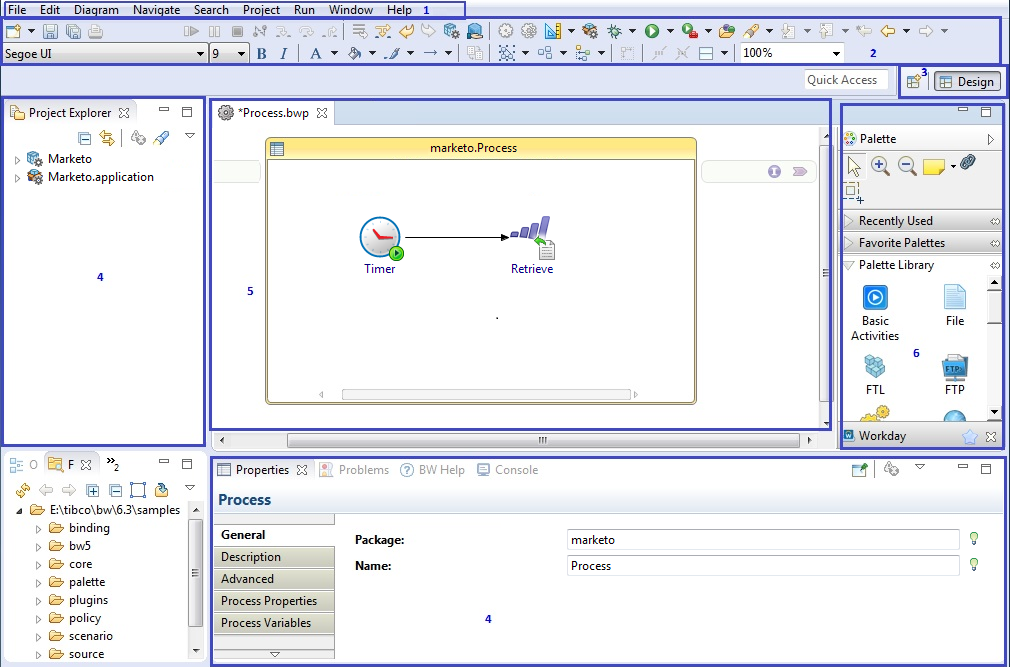
Task: Click the Refresh icon in File Explorer view
Action: [x=23, y=491]
